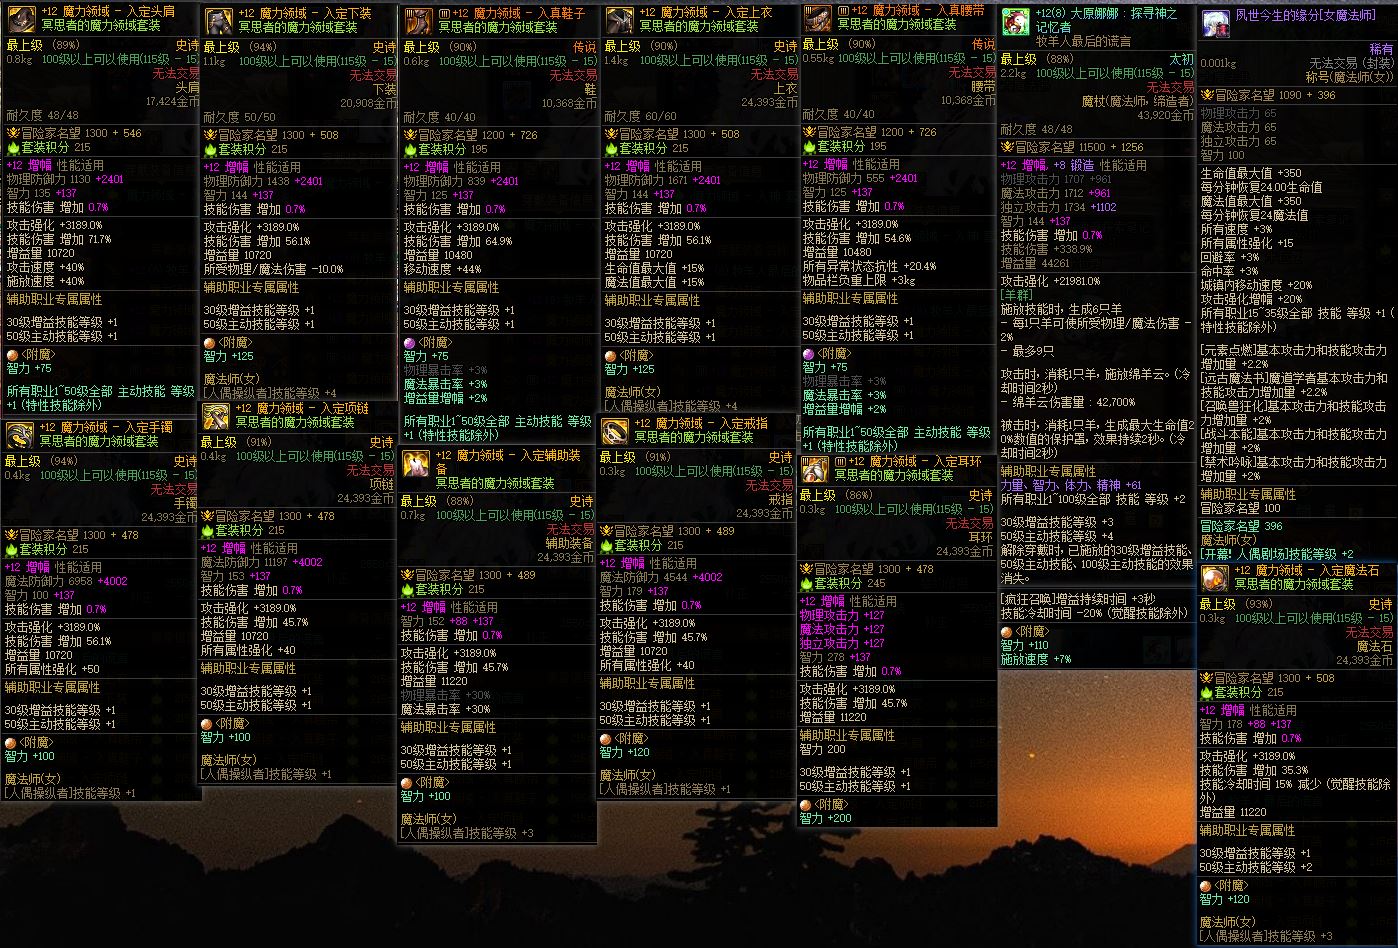The width and height of the screenshot is (1398, 948).
Task: Click the purple 附魔 orb in 入真腰带 tooltip
Action: pyautogui.click(x=809, y=354)
